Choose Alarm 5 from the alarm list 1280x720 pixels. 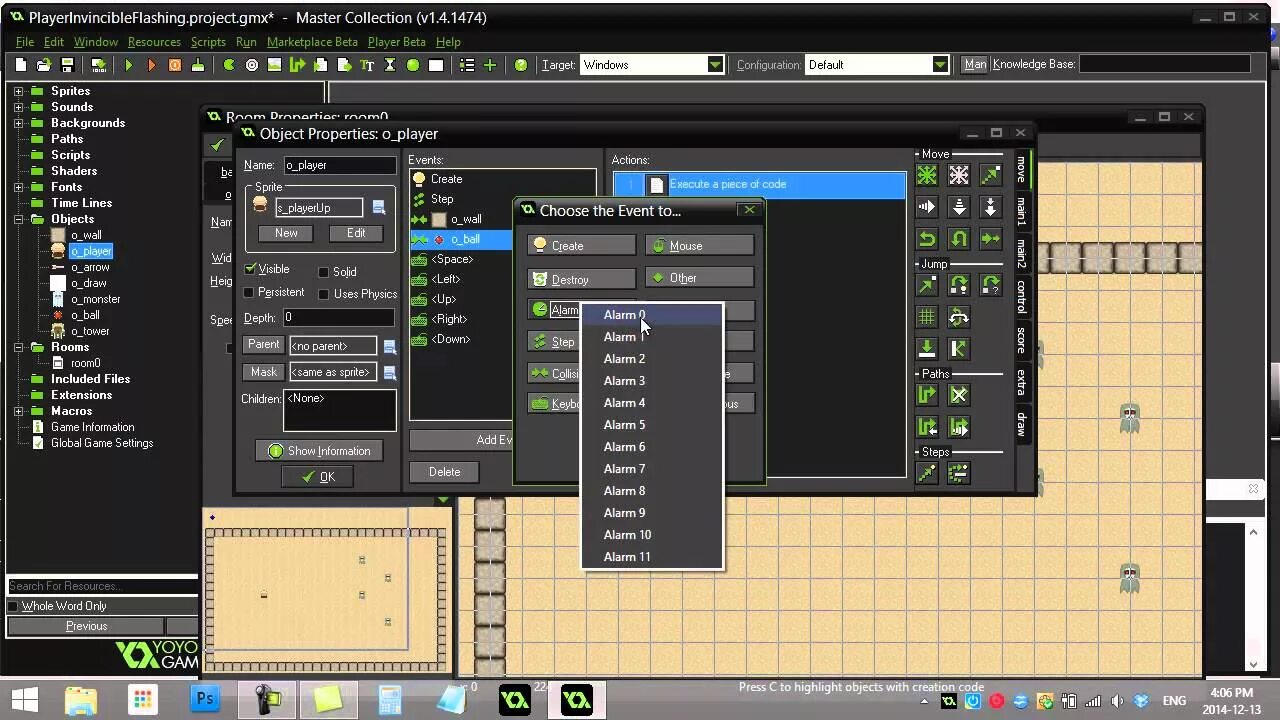point(652,425)
